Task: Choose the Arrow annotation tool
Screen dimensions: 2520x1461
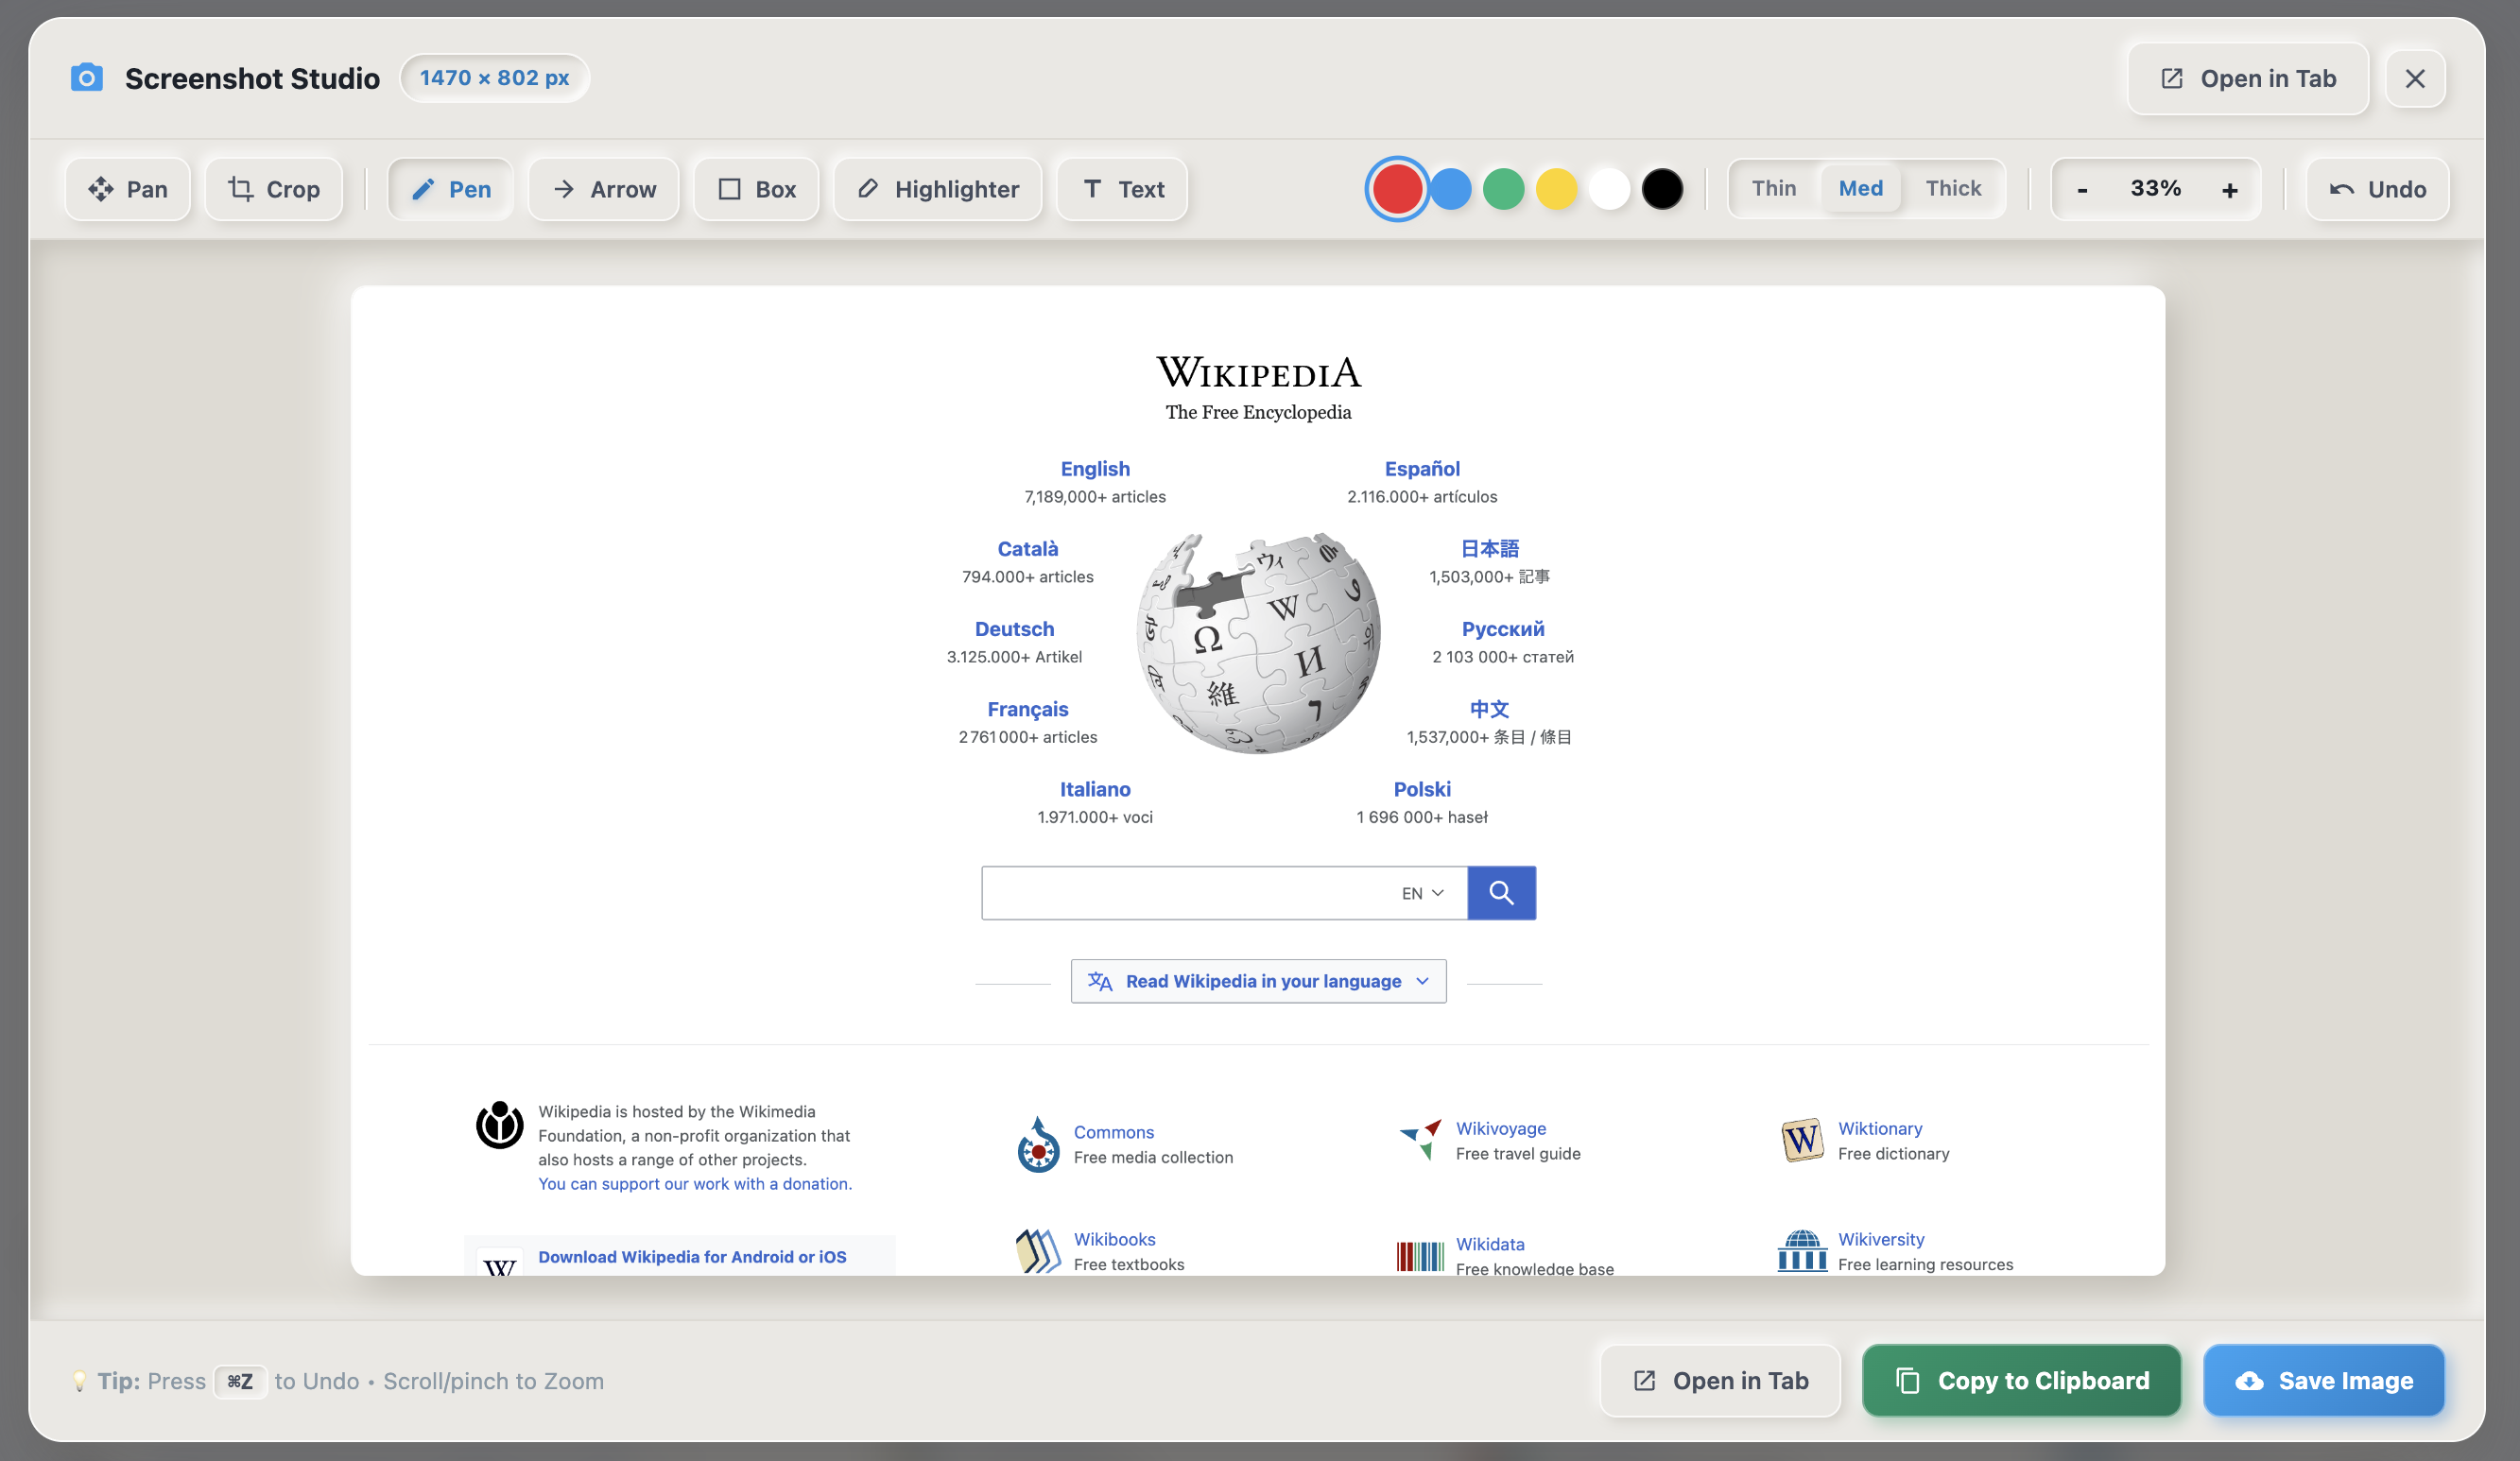Action: (x=604, y=189)
